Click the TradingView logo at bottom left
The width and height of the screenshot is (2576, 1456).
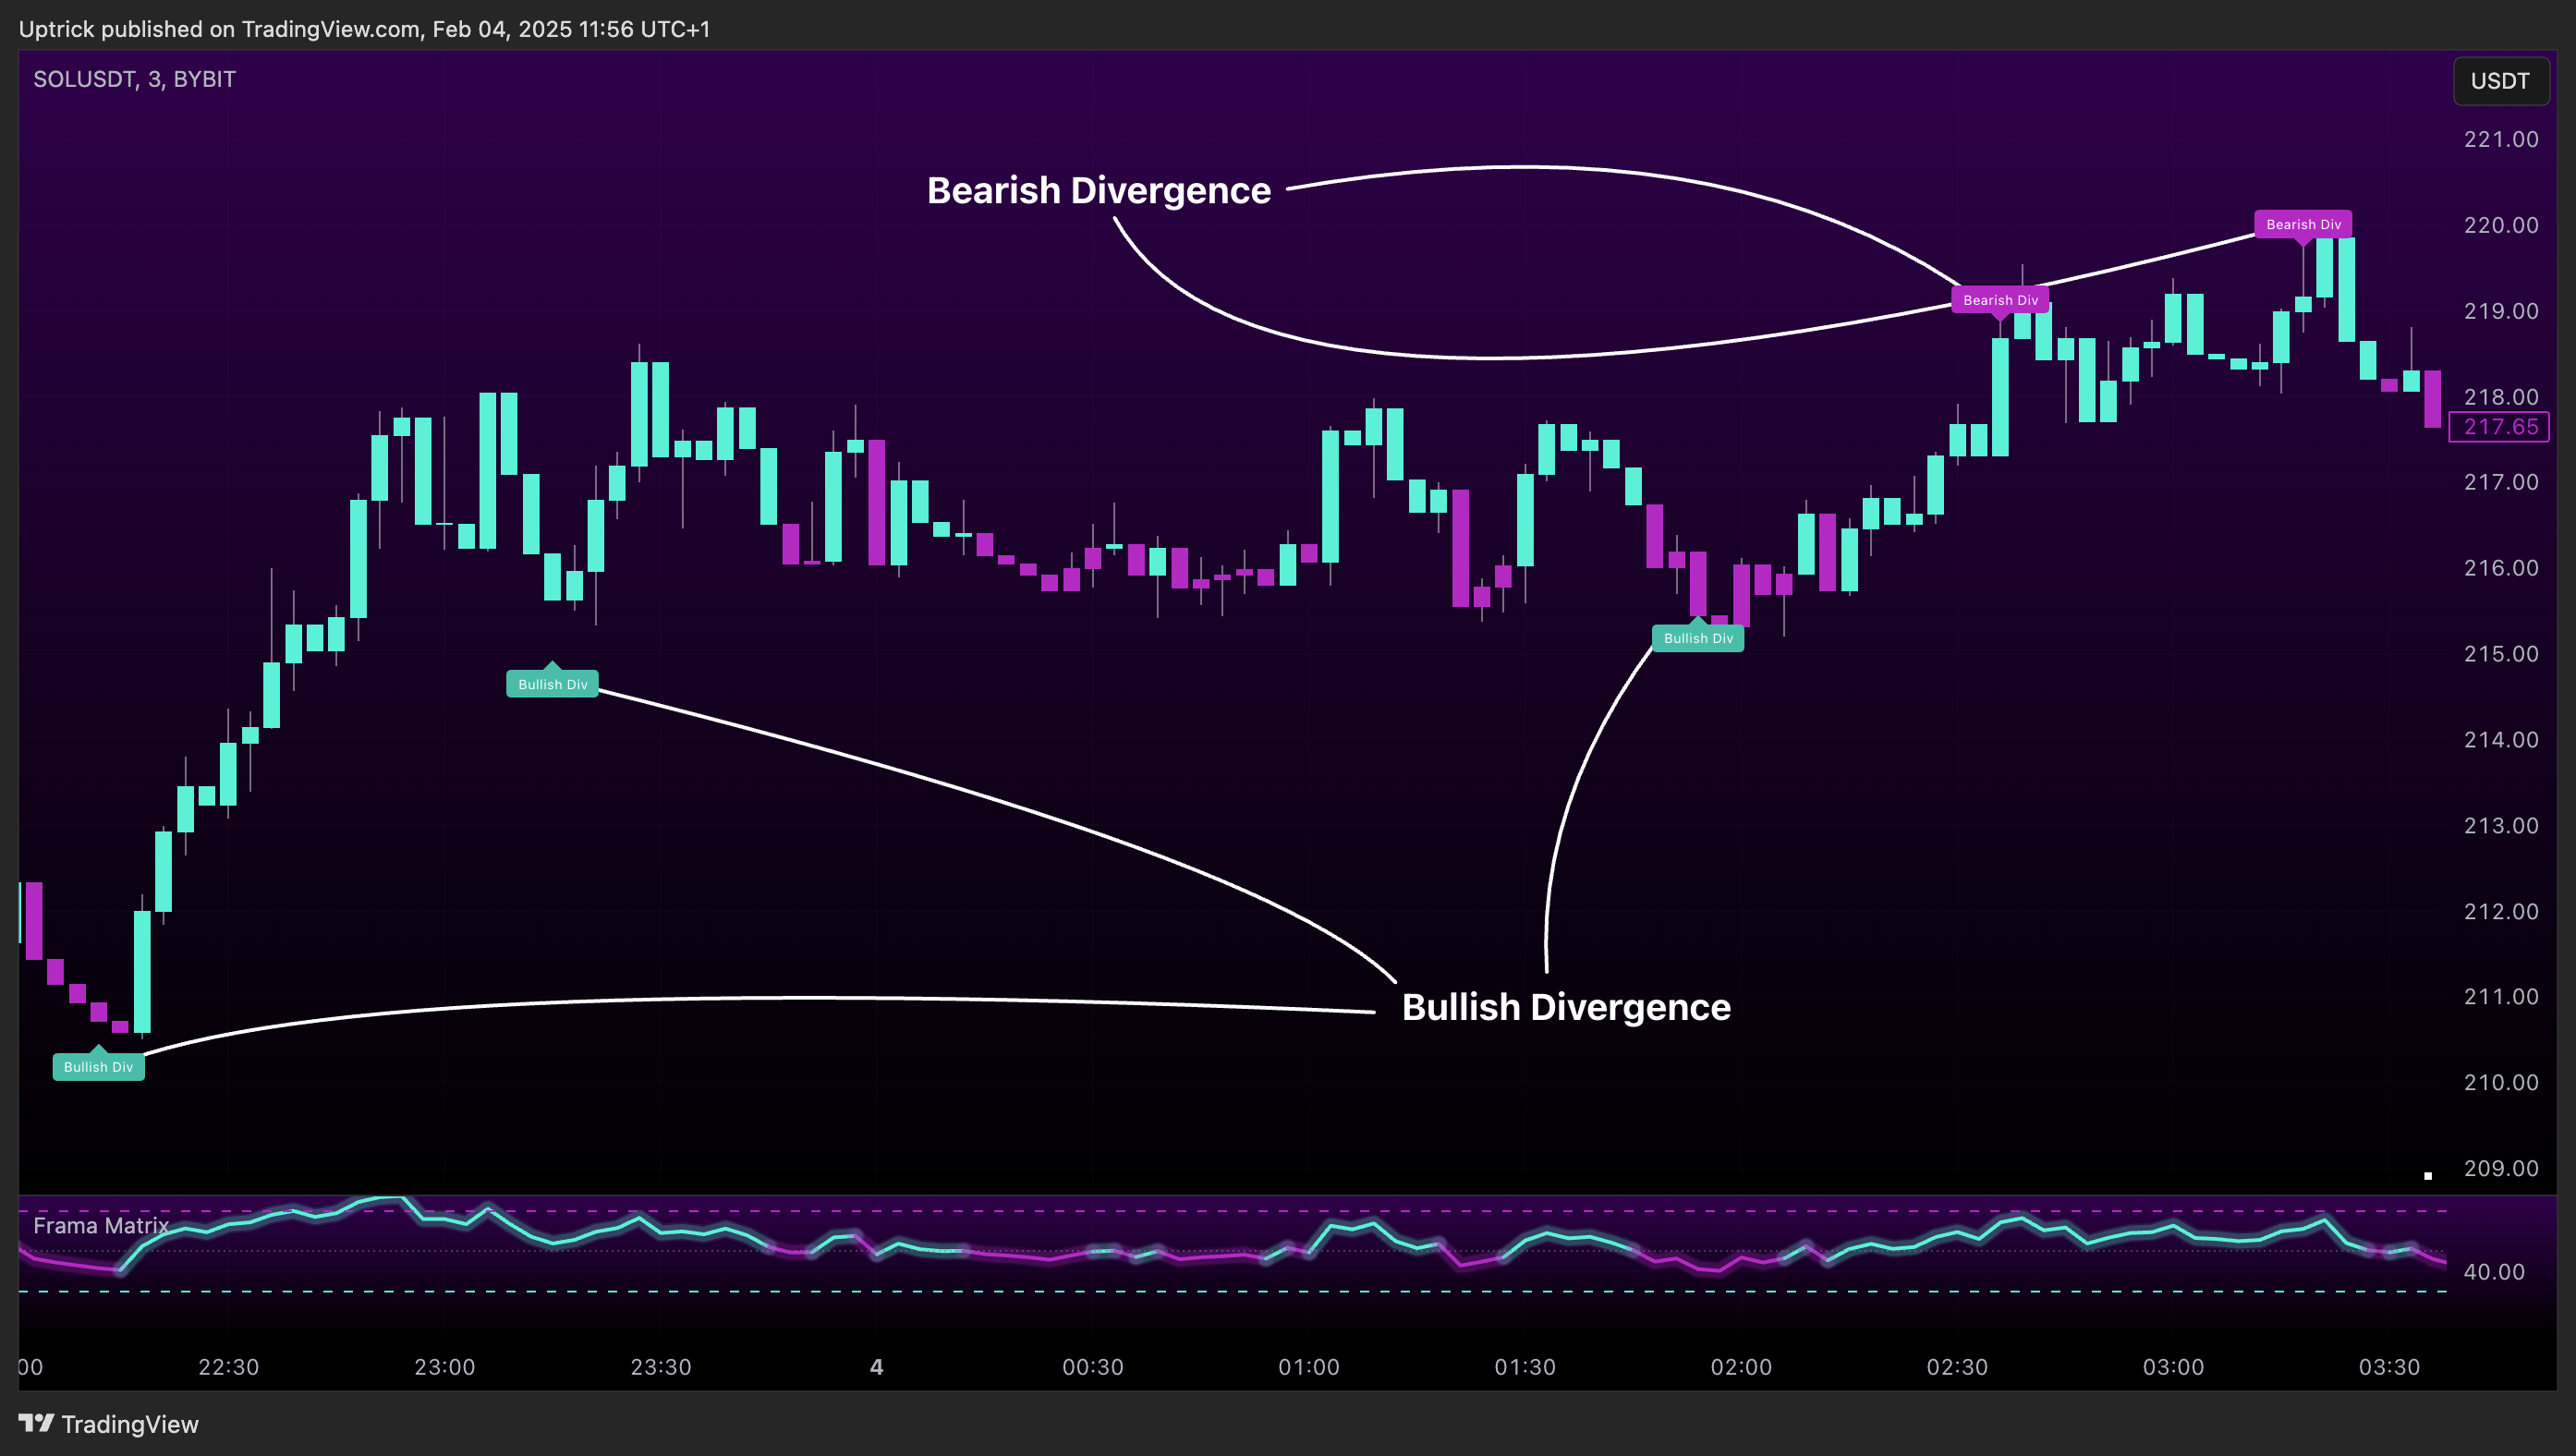(109, 1424)
